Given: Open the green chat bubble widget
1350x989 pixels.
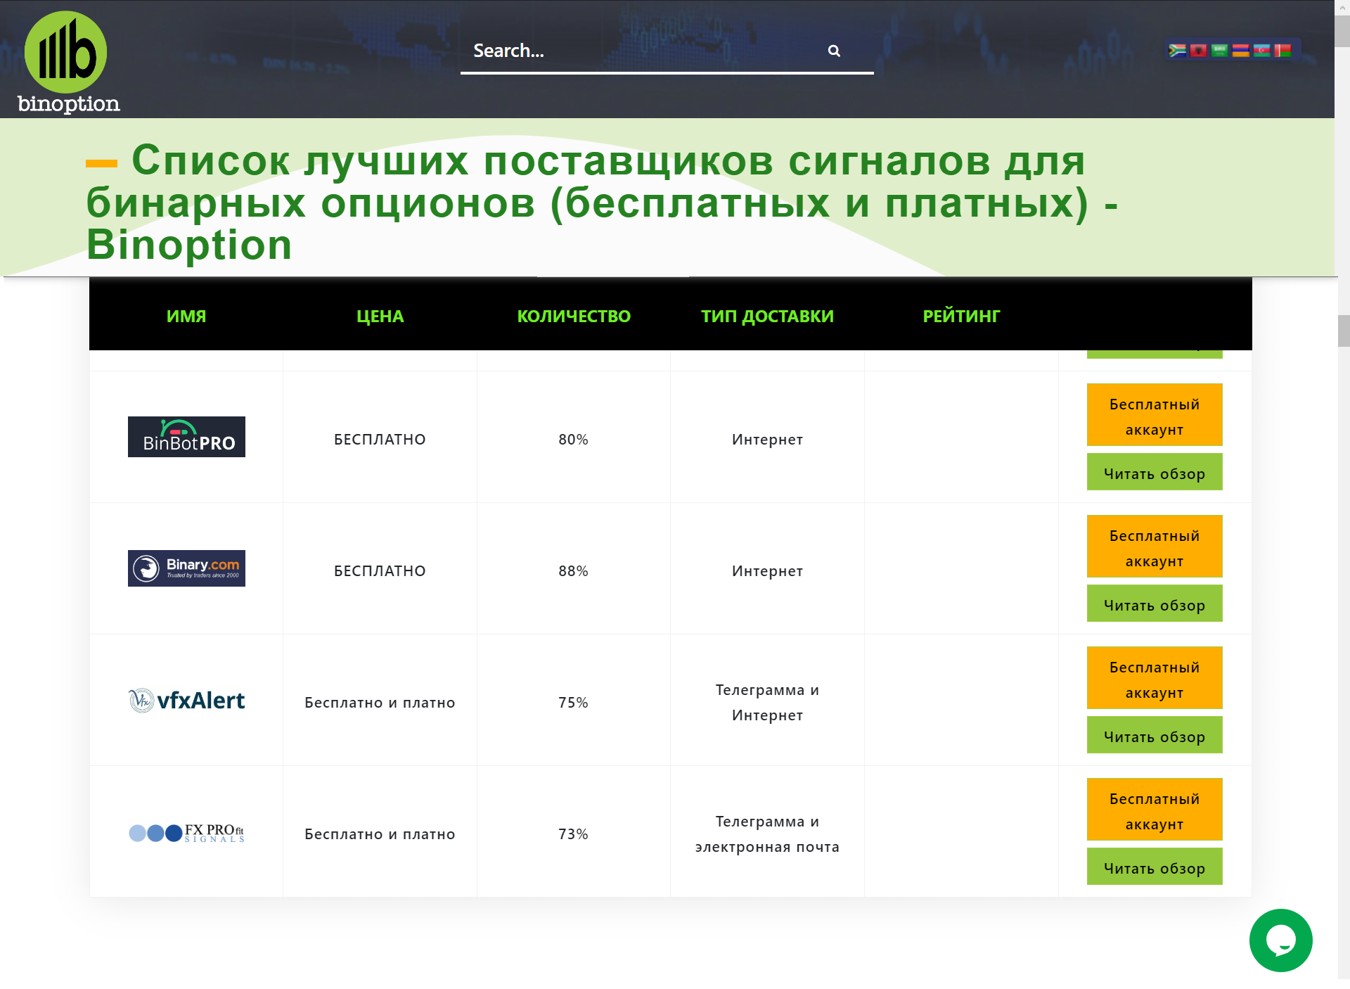Looking at the screenshot, I should coord(1280,940).
